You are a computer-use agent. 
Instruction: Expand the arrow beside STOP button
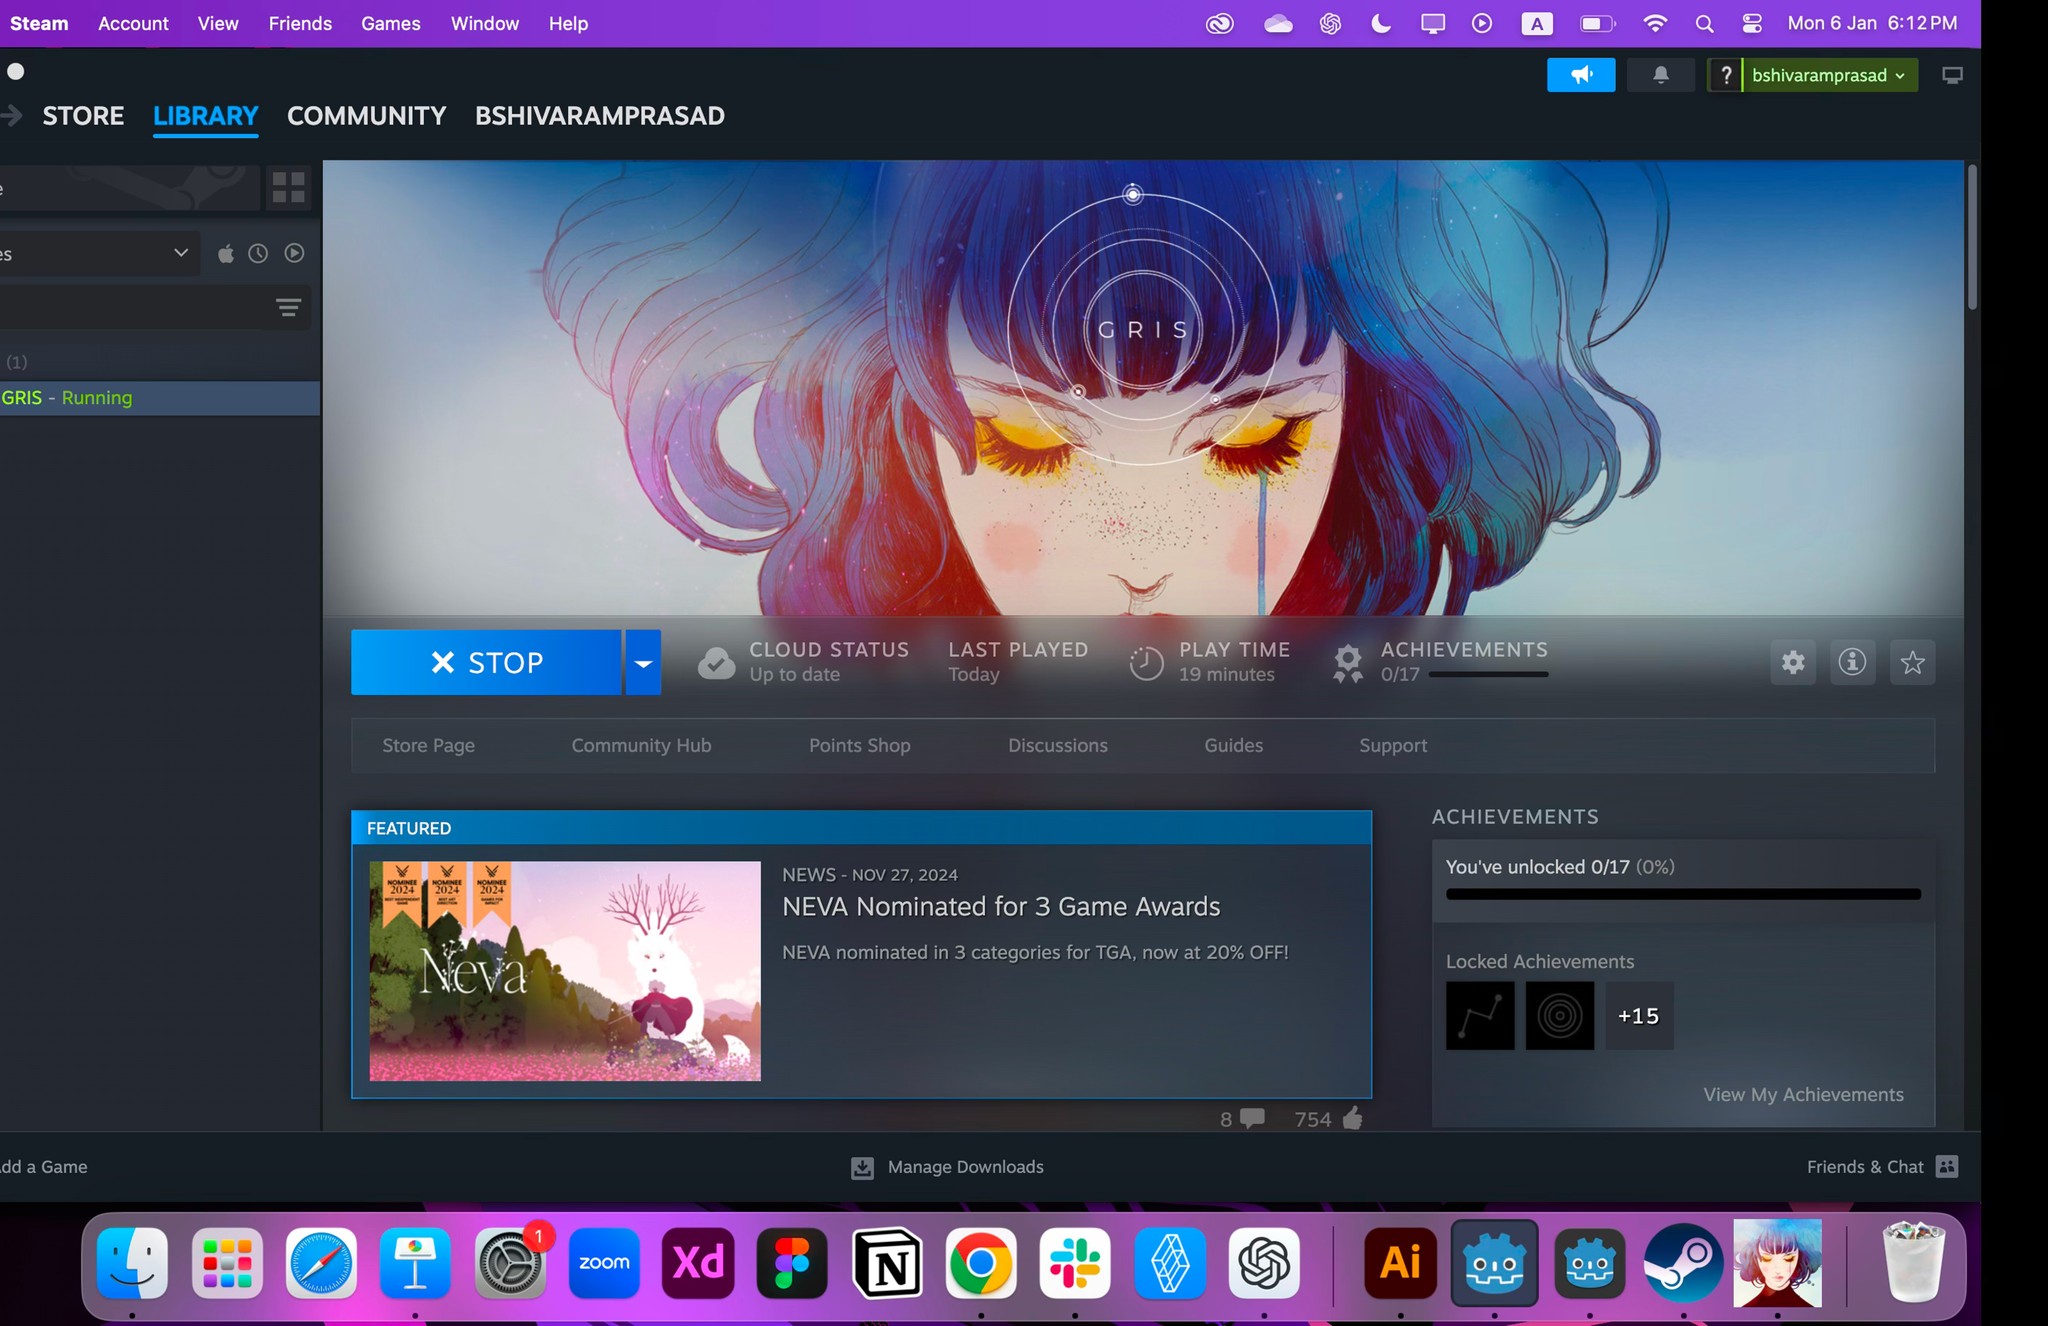coord(643,663)
